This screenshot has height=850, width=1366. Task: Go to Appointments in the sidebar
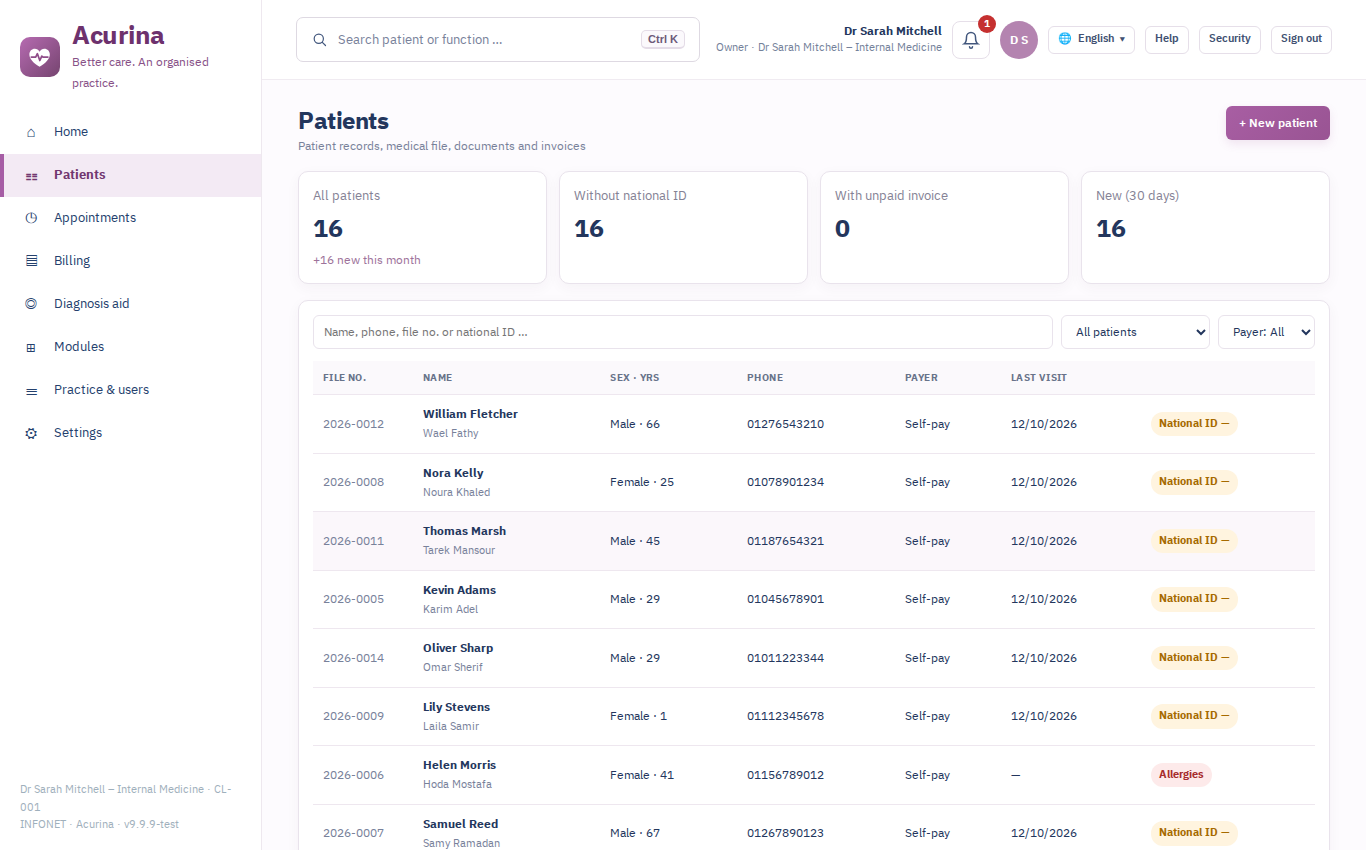(131, 218)
